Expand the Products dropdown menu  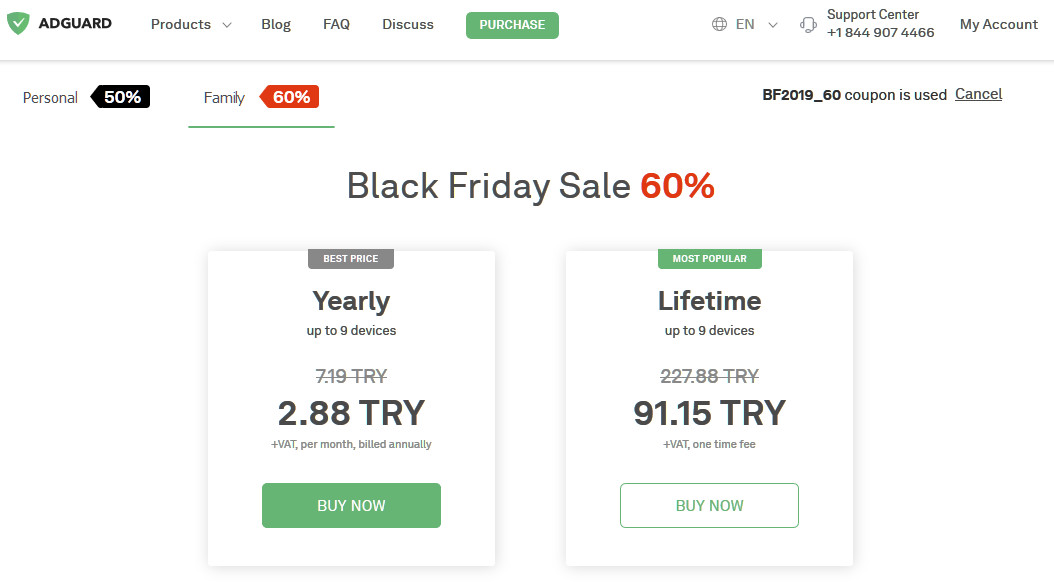[190, 24]
